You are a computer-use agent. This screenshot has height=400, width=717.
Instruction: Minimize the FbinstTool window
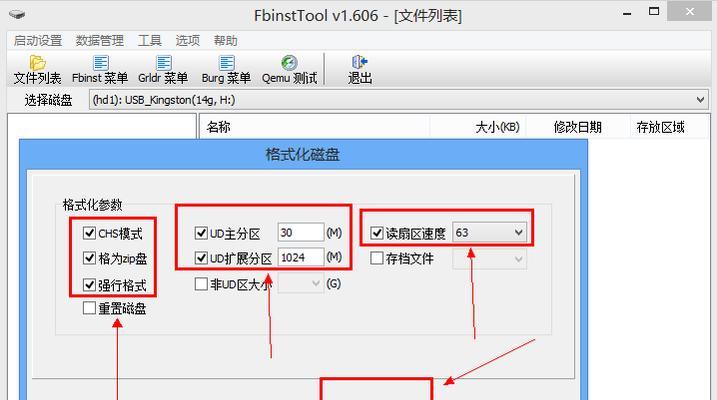[627, 12]
